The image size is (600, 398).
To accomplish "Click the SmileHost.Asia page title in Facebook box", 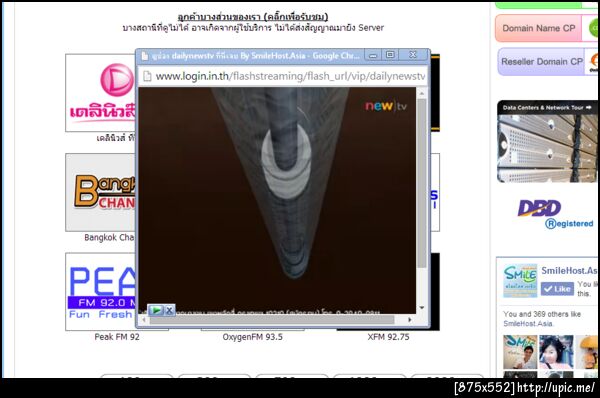I will click(569, 271).
